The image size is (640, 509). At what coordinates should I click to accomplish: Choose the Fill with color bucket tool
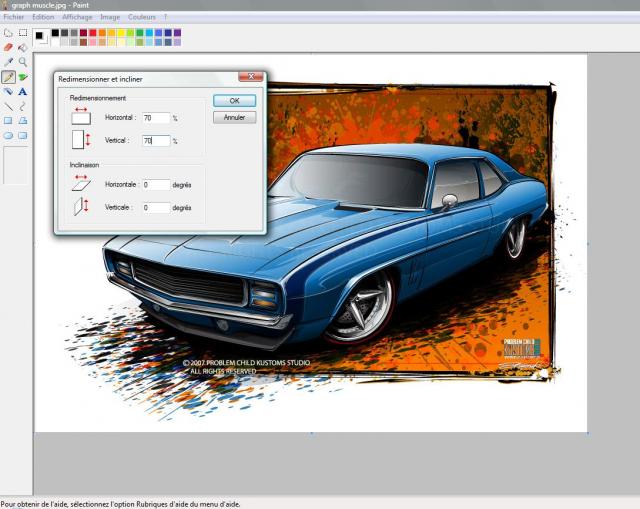(23, 47)
